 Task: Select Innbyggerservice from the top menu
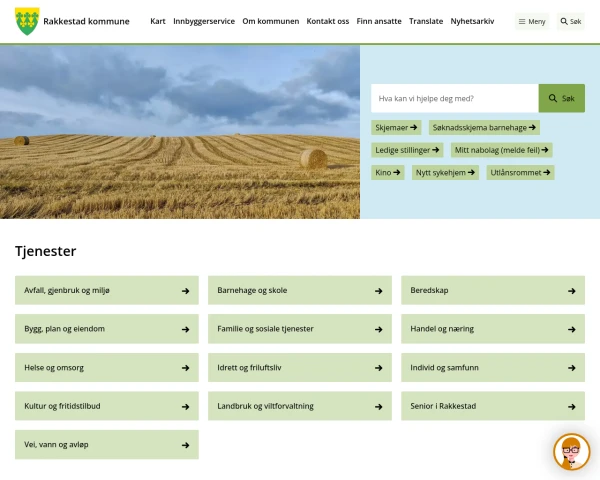pos(204,21)
